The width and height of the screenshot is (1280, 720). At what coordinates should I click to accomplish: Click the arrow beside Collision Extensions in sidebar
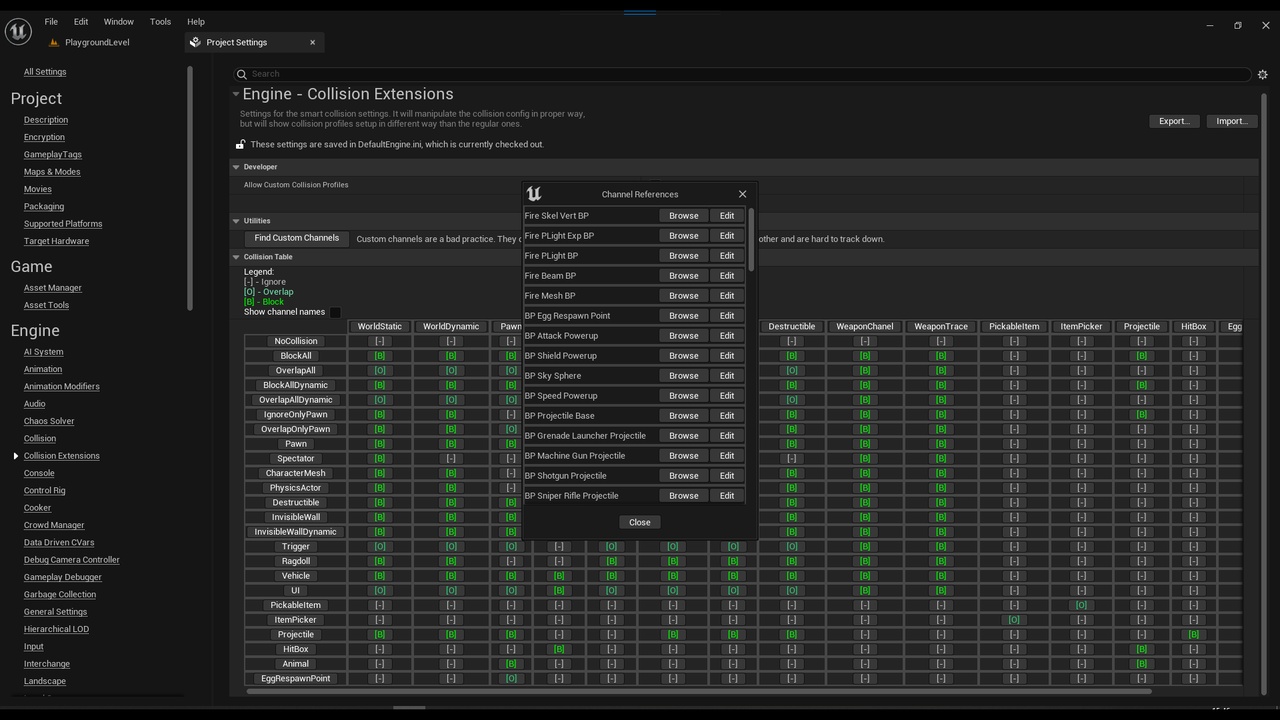pos(16,456)
